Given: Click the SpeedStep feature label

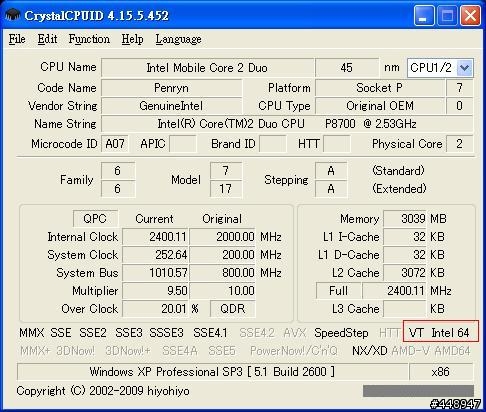Looking at the screenshot, I should [341, 333].
